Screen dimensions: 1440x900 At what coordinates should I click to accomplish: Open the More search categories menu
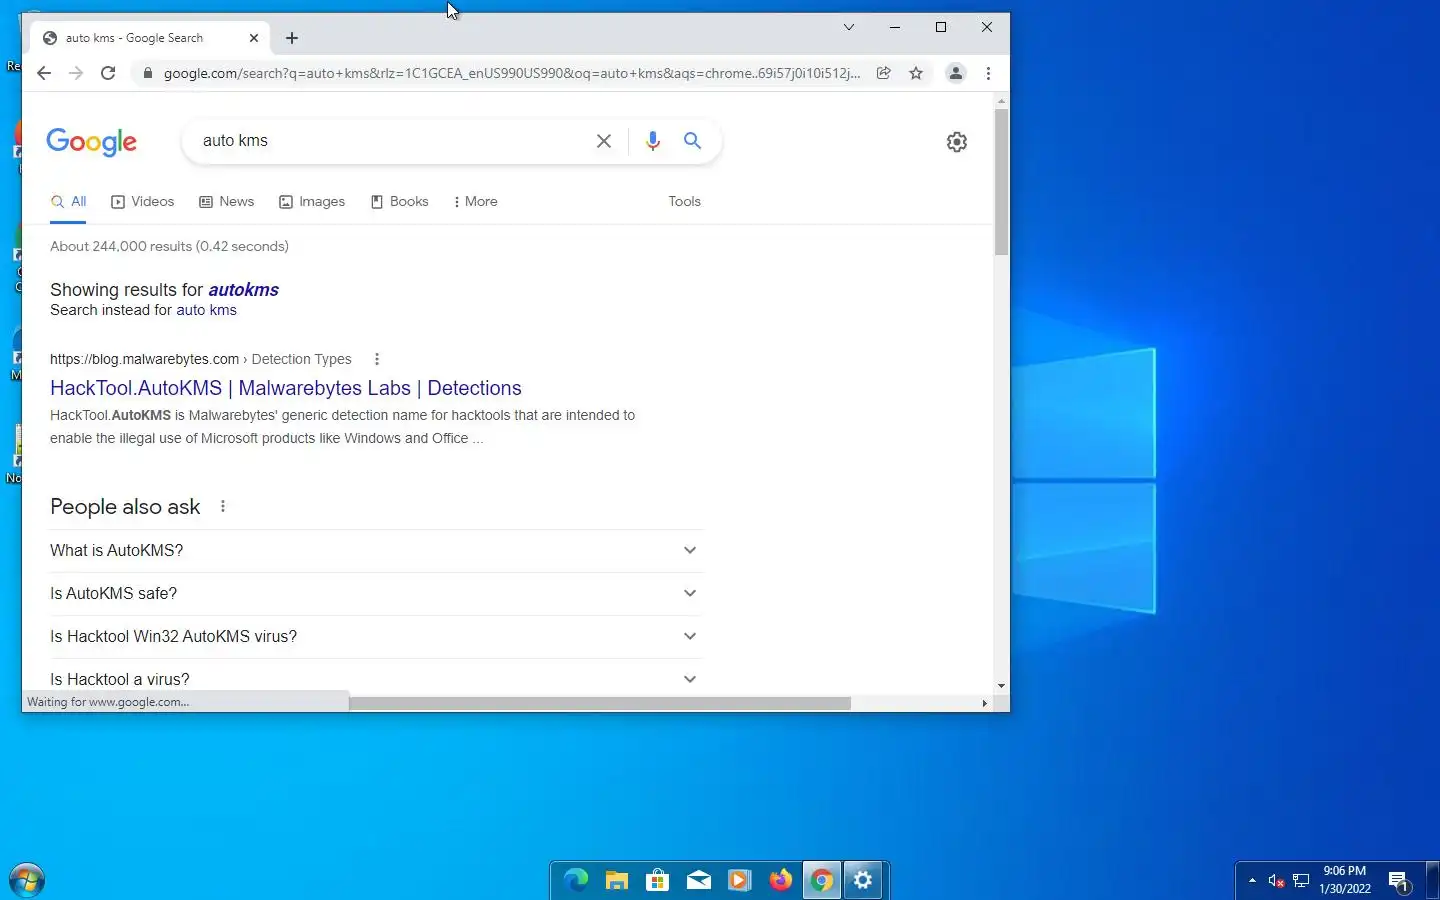475,201
